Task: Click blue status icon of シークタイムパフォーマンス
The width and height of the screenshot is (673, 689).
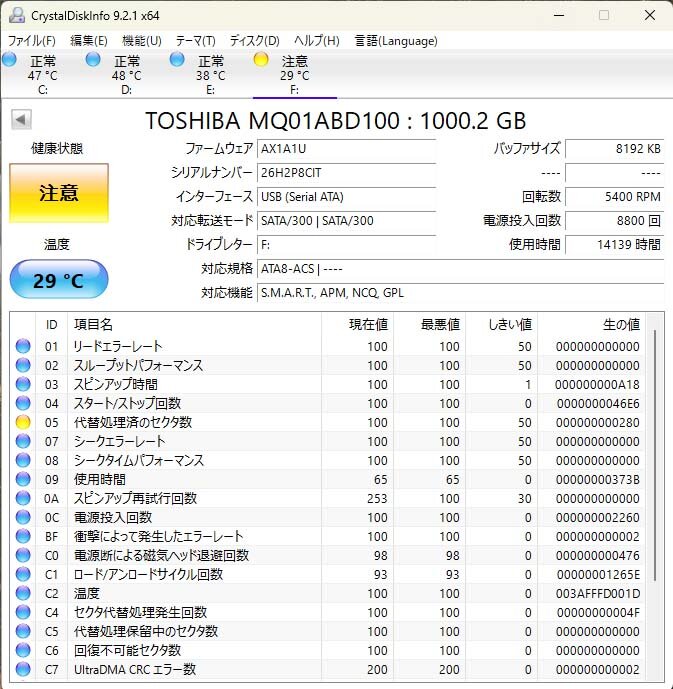Action: [x=23, y=460]
